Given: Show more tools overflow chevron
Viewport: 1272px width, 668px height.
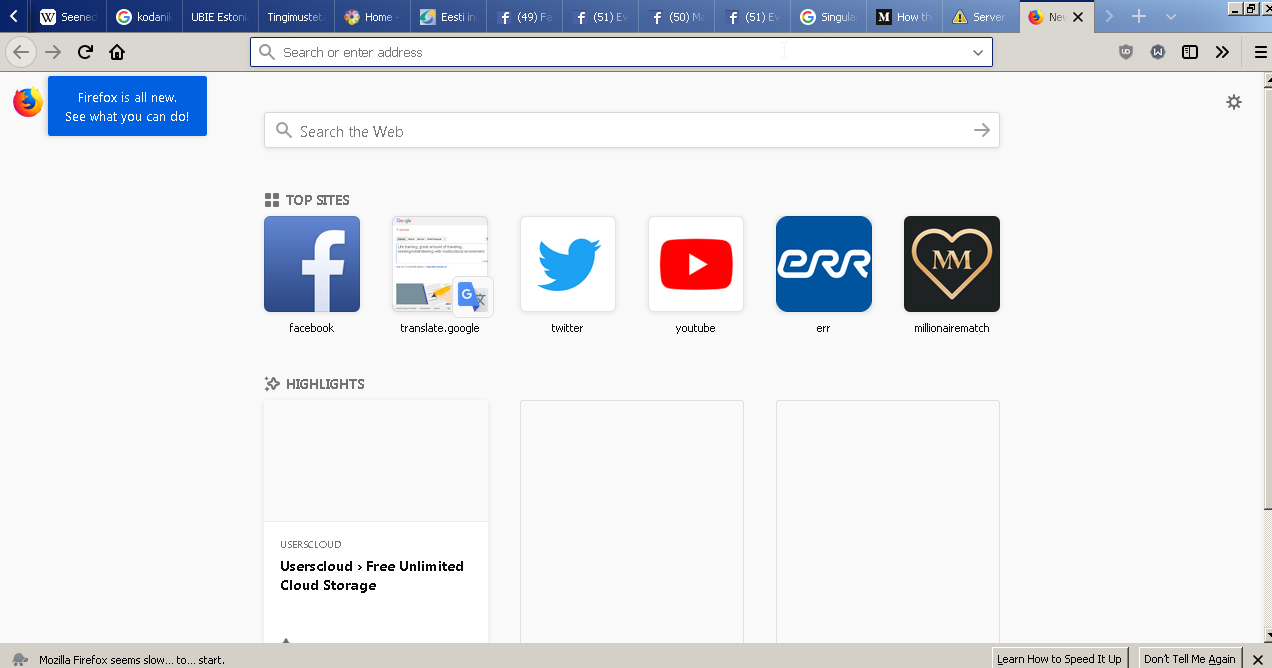Looking at the screenshot, I should pyautogui.click(x=1222, y=52).
